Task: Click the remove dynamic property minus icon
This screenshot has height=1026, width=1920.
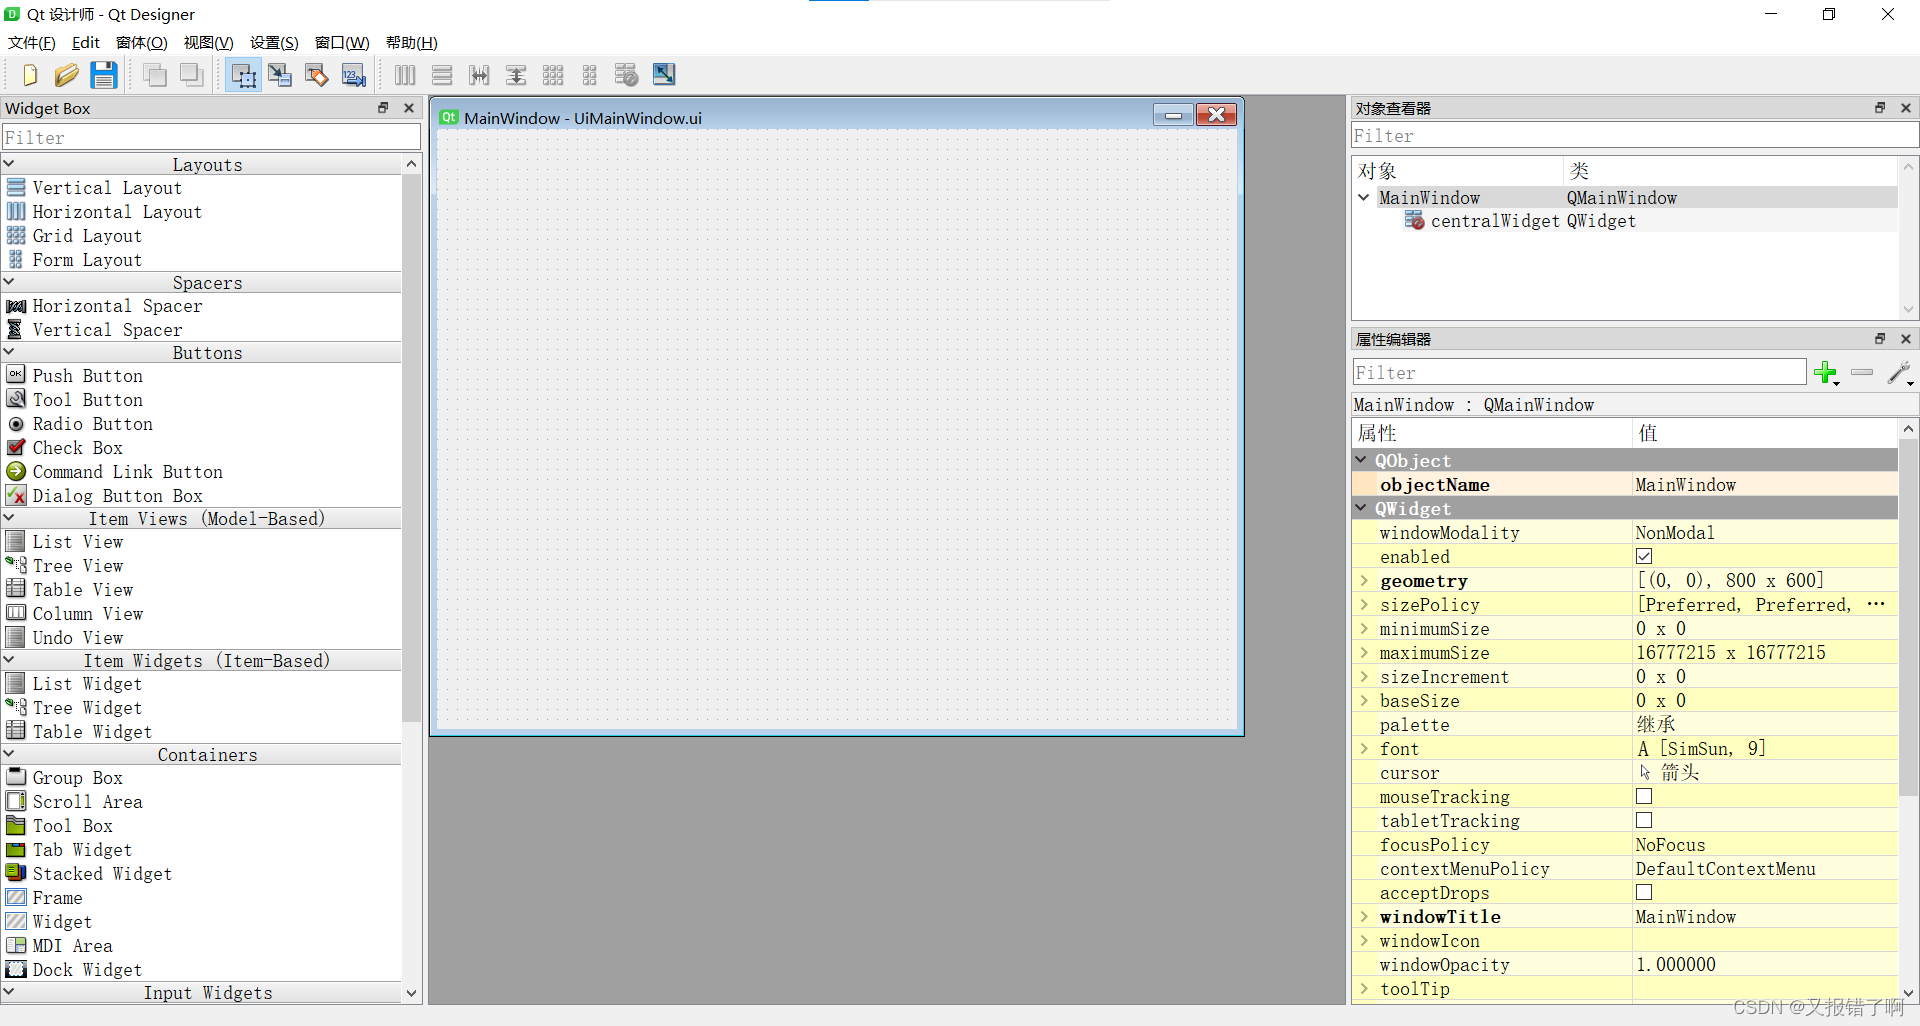Action: [1862, 373]
